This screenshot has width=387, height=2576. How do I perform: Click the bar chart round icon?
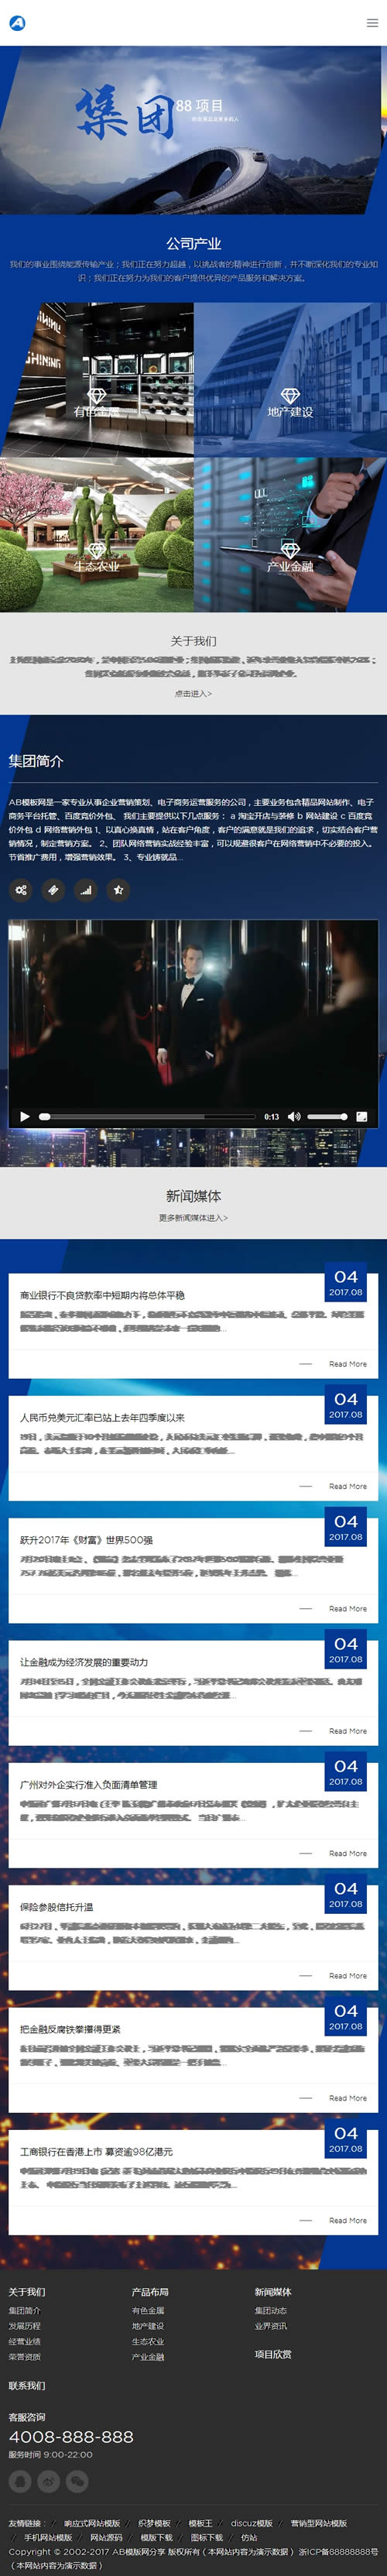[x=86, y=889]
